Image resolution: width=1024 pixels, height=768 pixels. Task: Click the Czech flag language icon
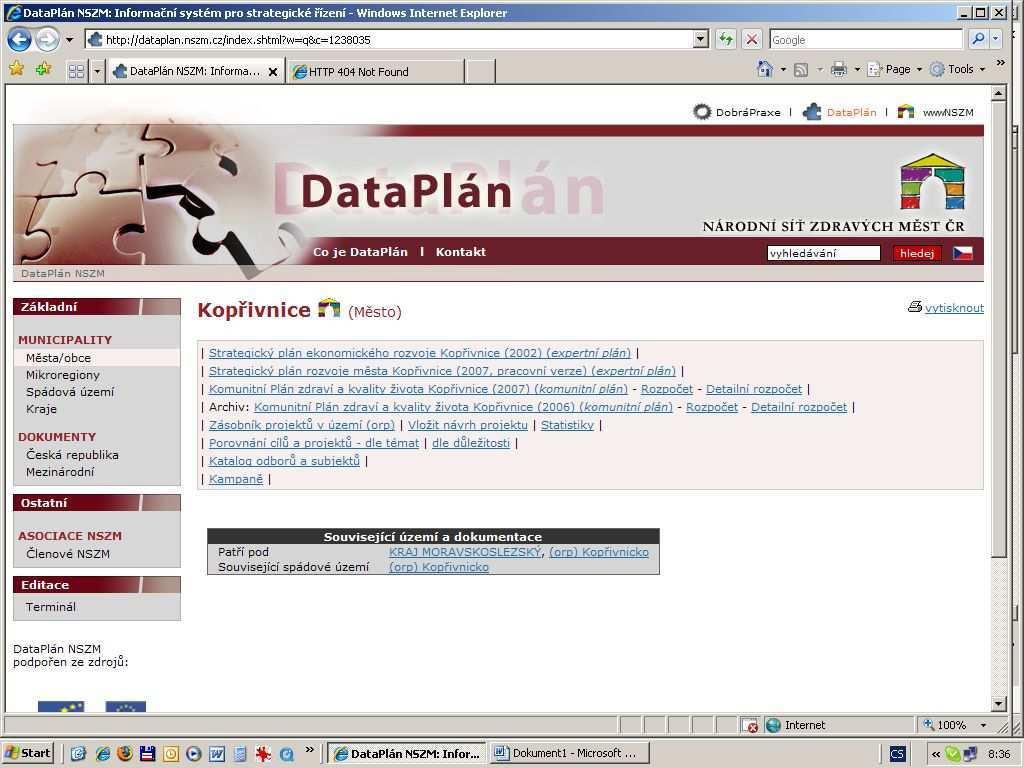(x=963, y=253)
